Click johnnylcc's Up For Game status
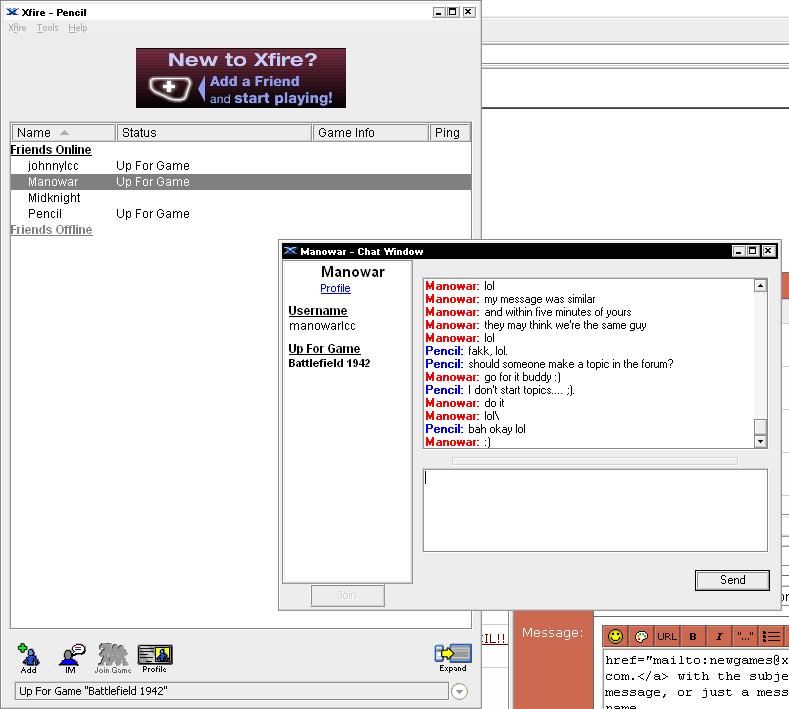This screenshot has width=789, height=709. coord(153,166)
